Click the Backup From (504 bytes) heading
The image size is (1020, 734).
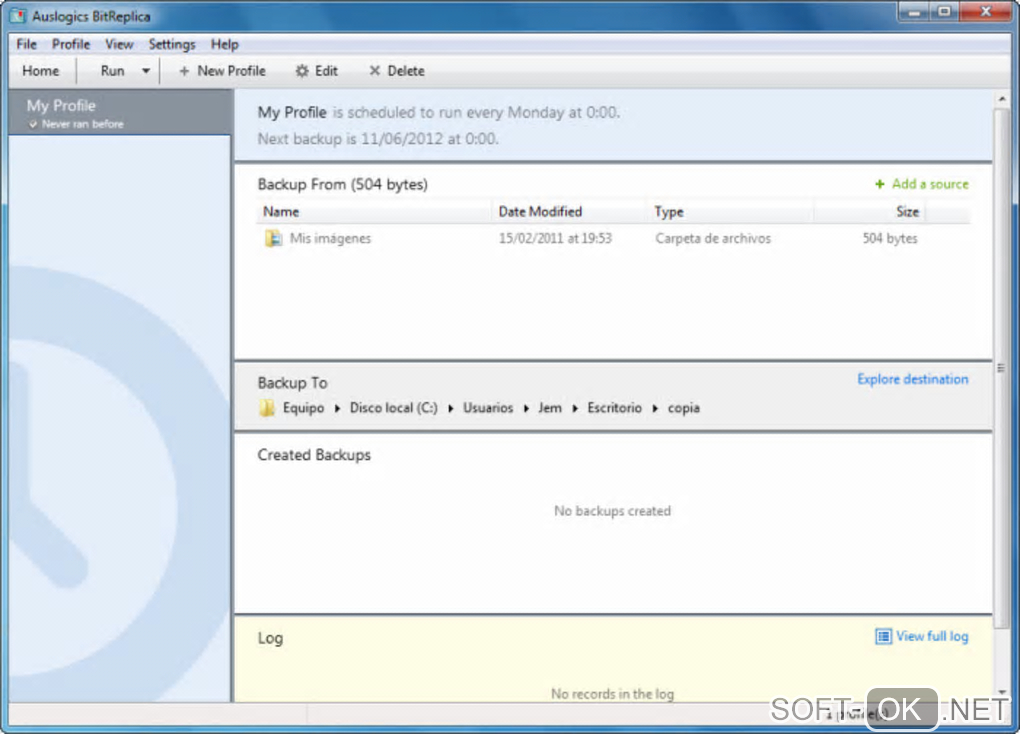343,184
